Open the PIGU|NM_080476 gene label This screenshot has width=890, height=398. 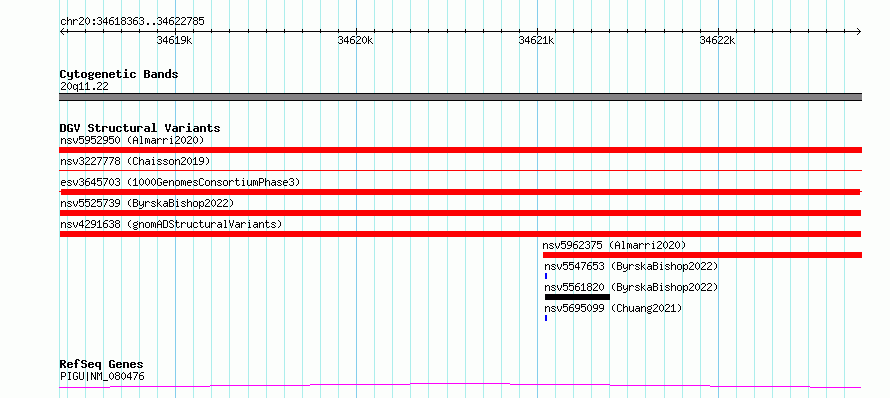pos(102,376)
